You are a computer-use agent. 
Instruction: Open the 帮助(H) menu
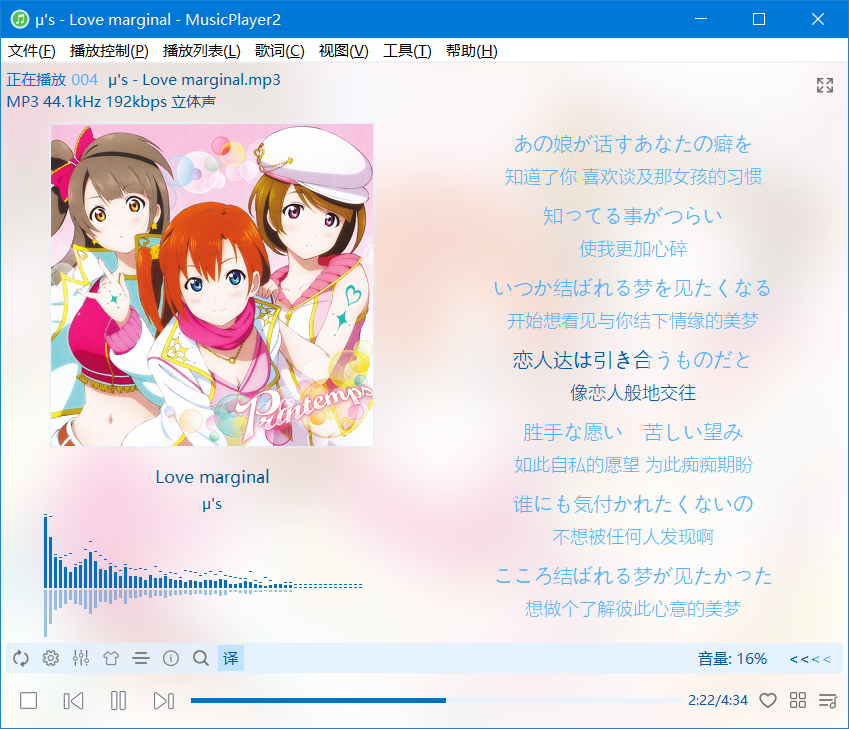point(472,51)
